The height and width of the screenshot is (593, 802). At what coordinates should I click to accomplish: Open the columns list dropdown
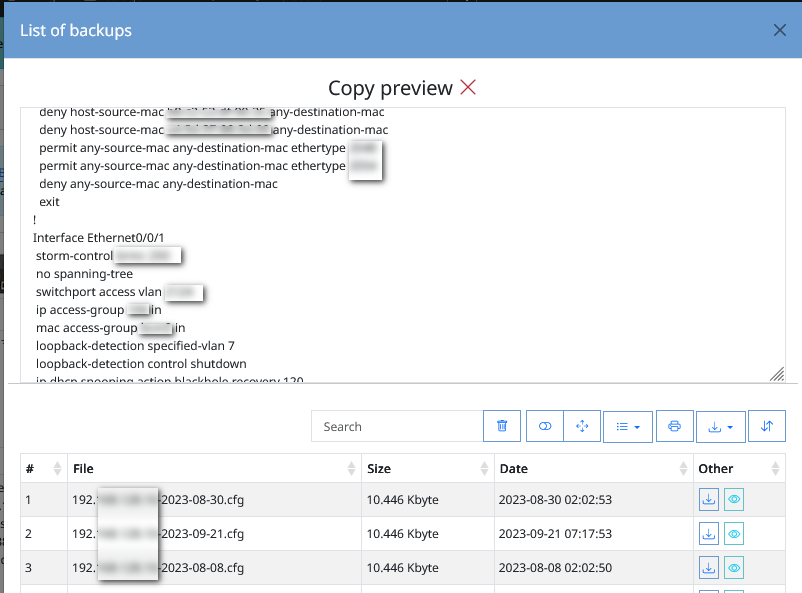click(628, 426)
